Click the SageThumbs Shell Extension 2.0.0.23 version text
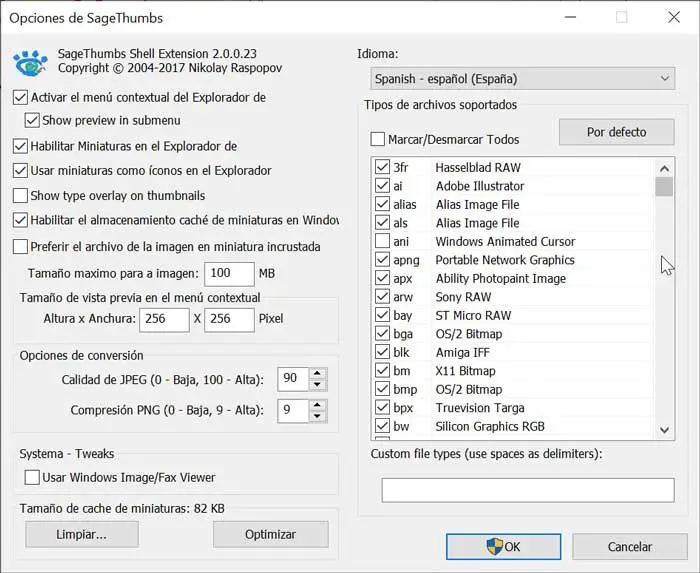 point(157,54)
